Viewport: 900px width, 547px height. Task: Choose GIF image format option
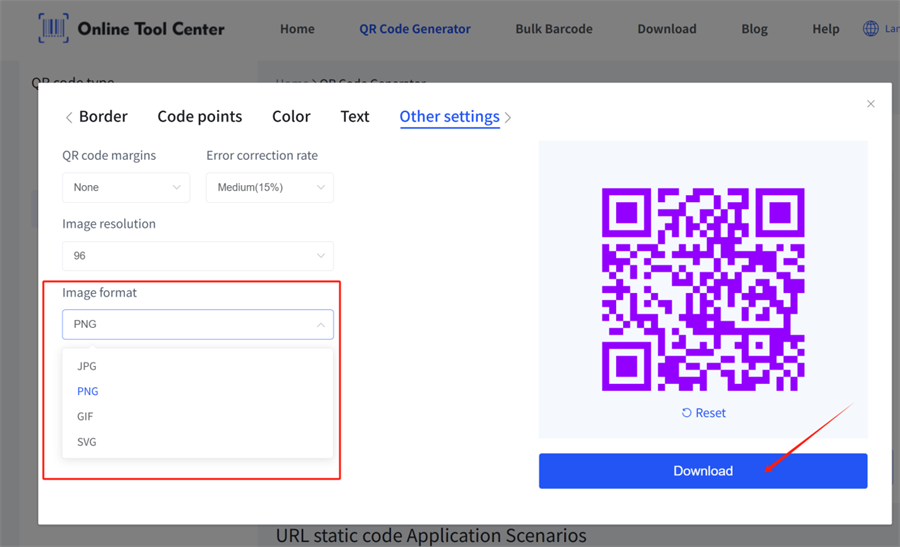[86, 416]
